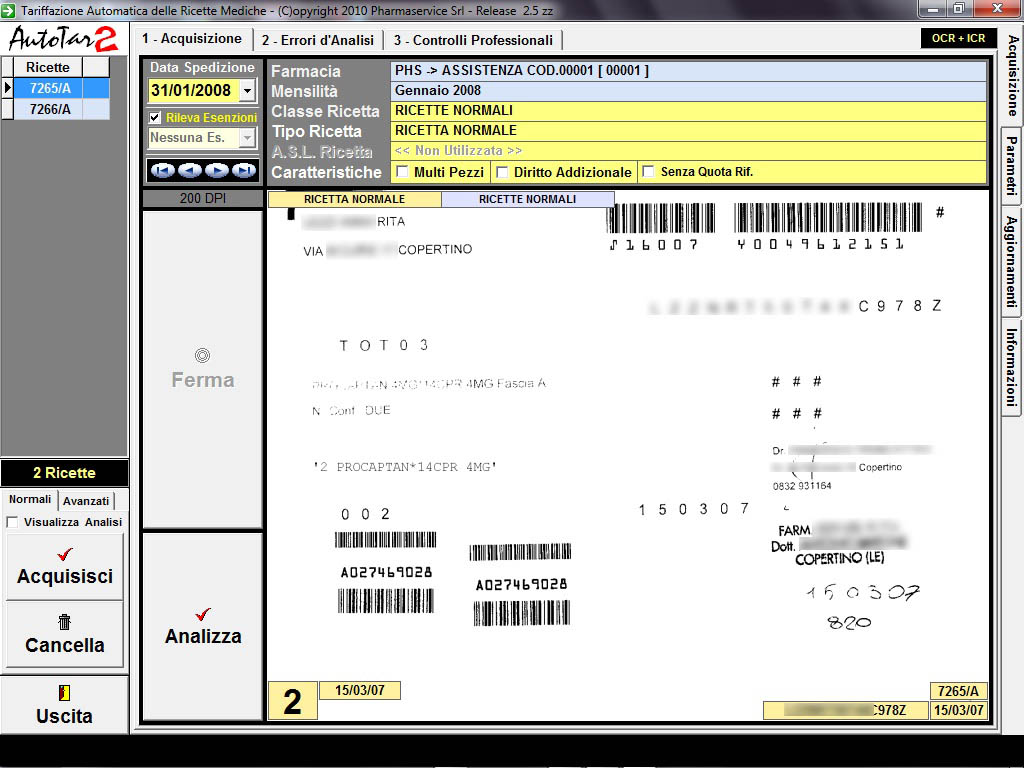This screenshot has height=768, width=1024.
Task: Open the Controlli Professionali tab
Action: pyautogui.click(x=472, y=40)
